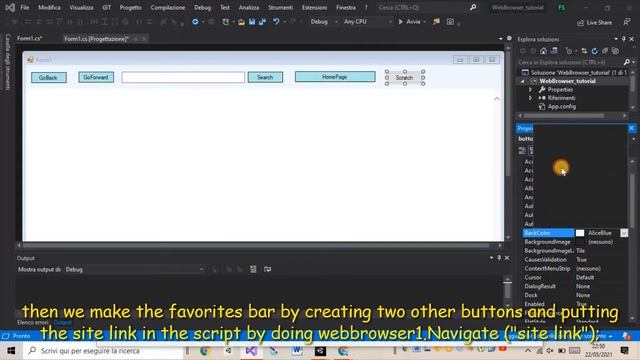
Task: Close the color picker popup with X
Action: (x=631, y=128)
